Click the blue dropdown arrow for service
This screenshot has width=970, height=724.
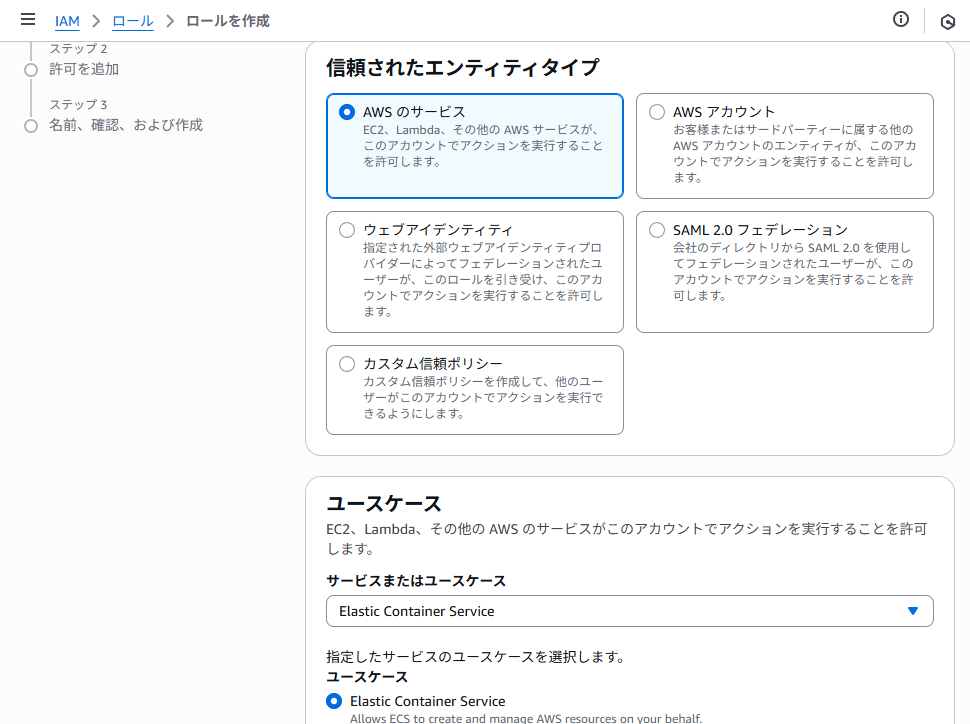tap(912, 611)
